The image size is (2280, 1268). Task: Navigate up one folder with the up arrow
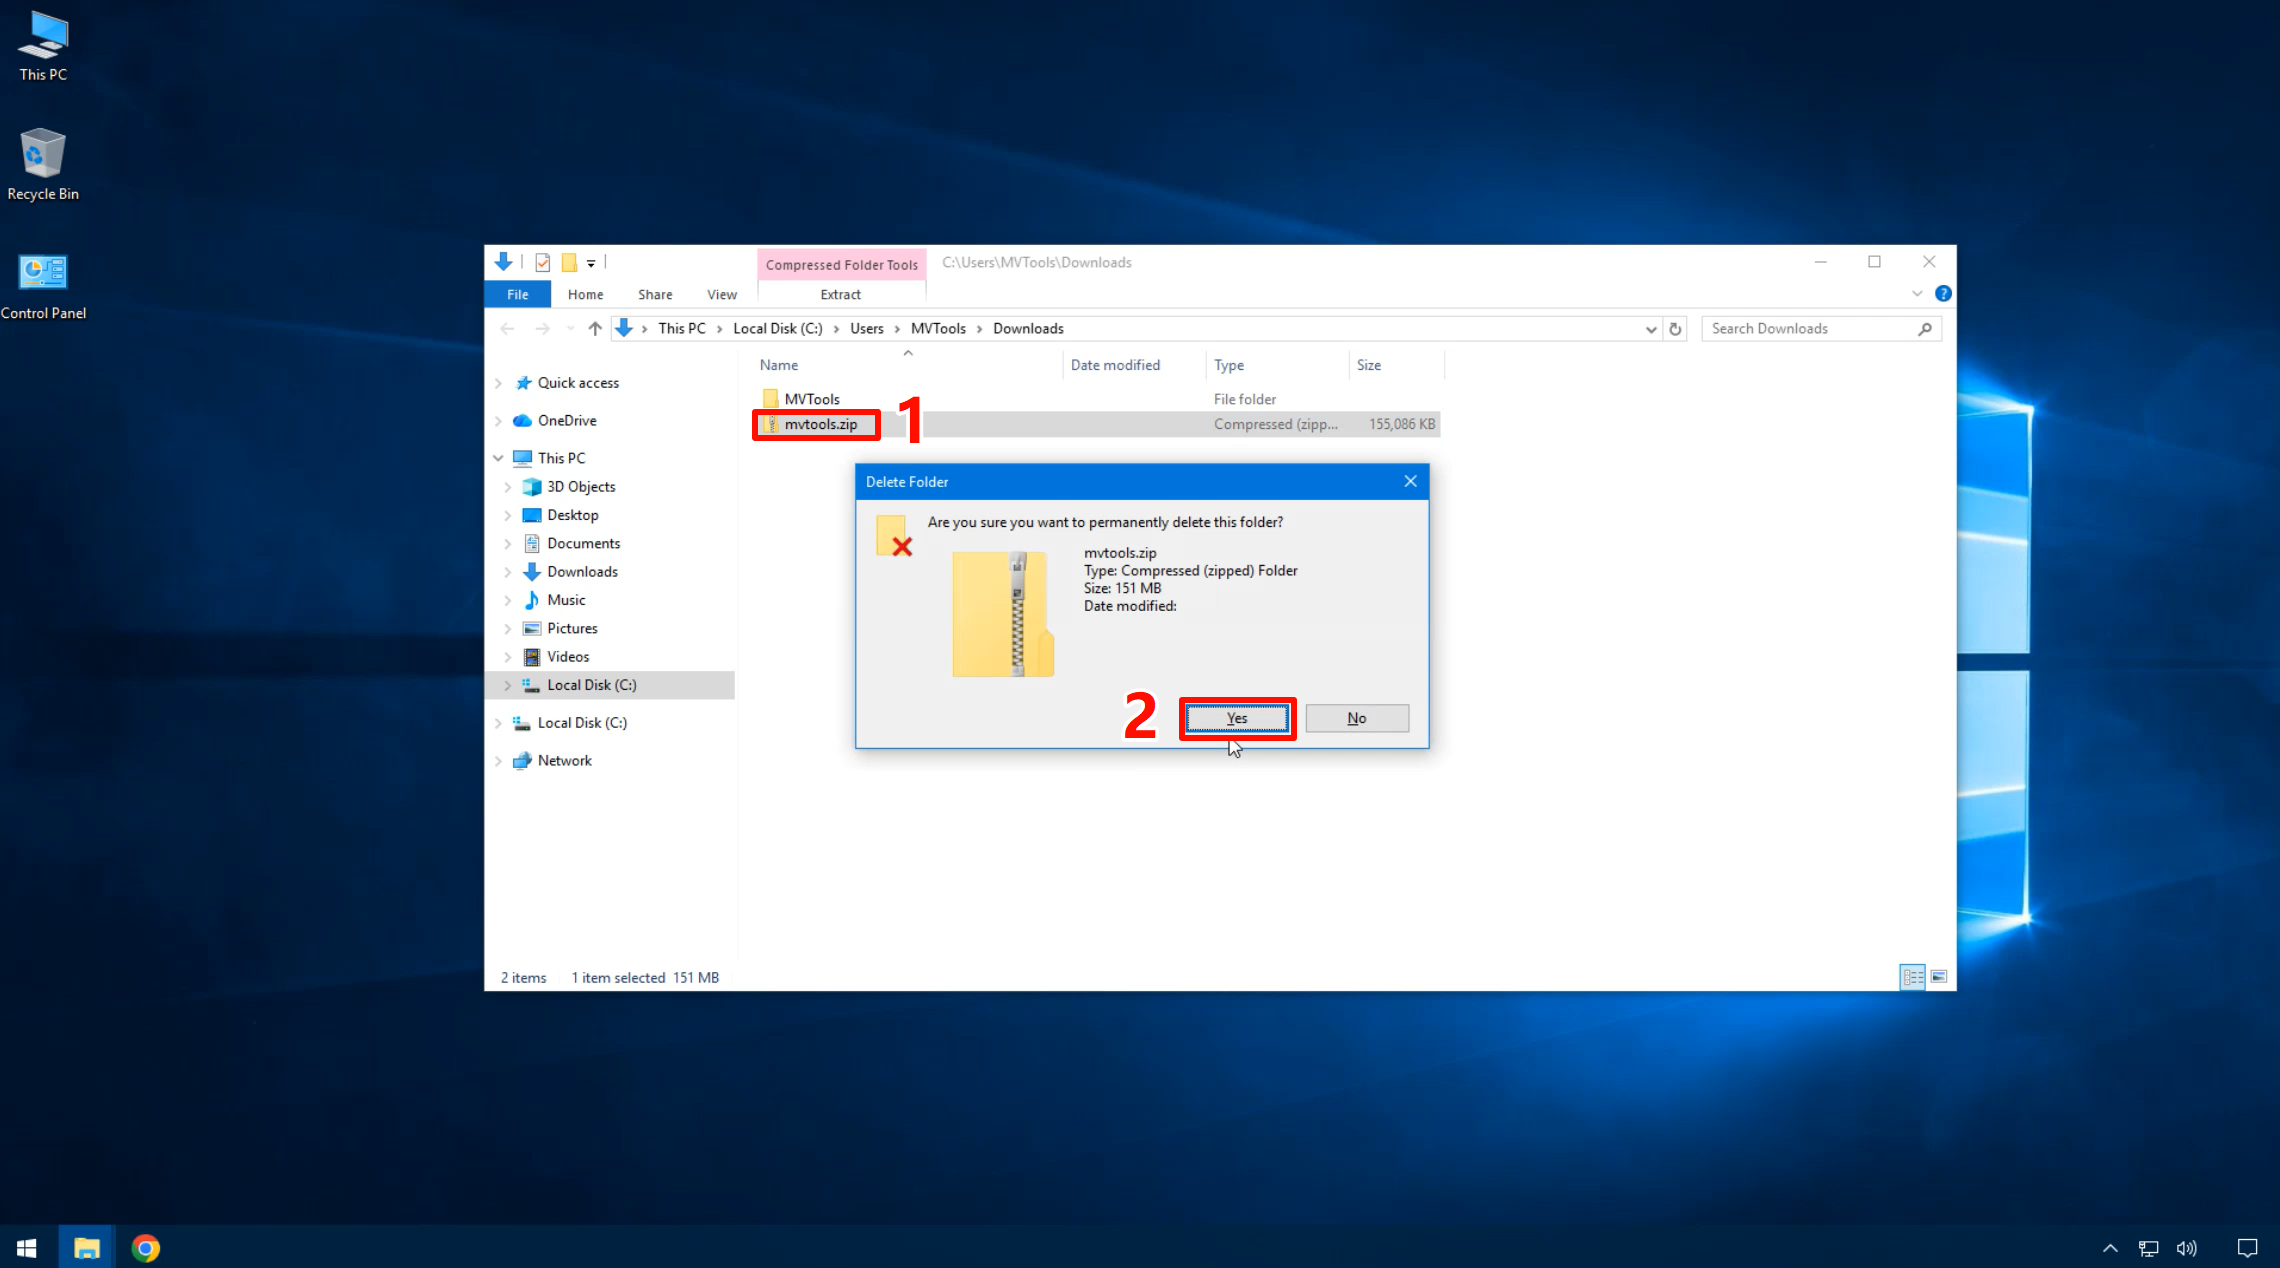(594, 328)
